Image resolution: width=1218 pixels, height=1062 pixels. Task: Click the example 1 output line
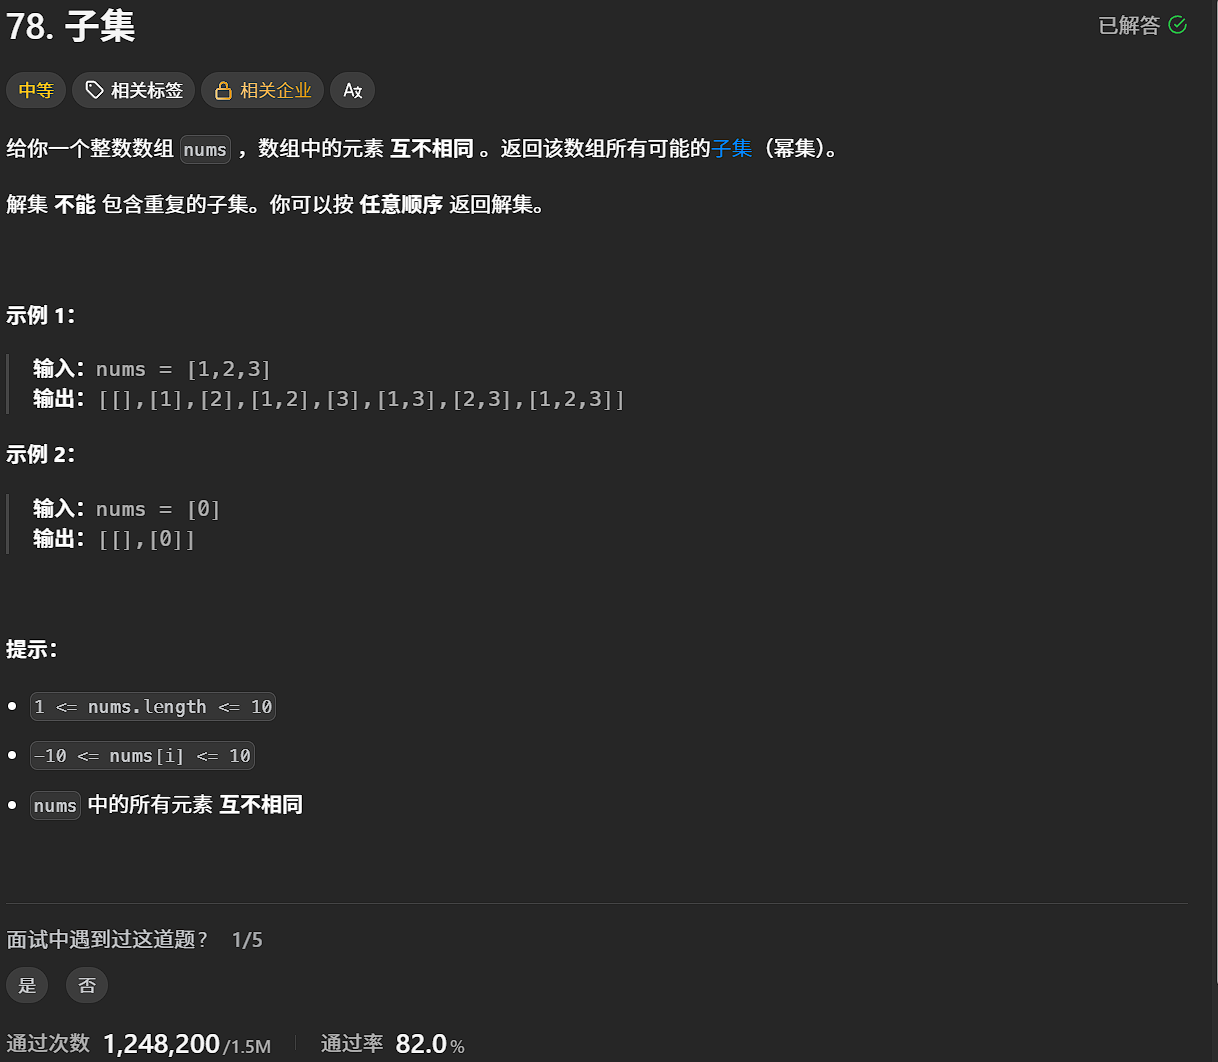point(329,399)
